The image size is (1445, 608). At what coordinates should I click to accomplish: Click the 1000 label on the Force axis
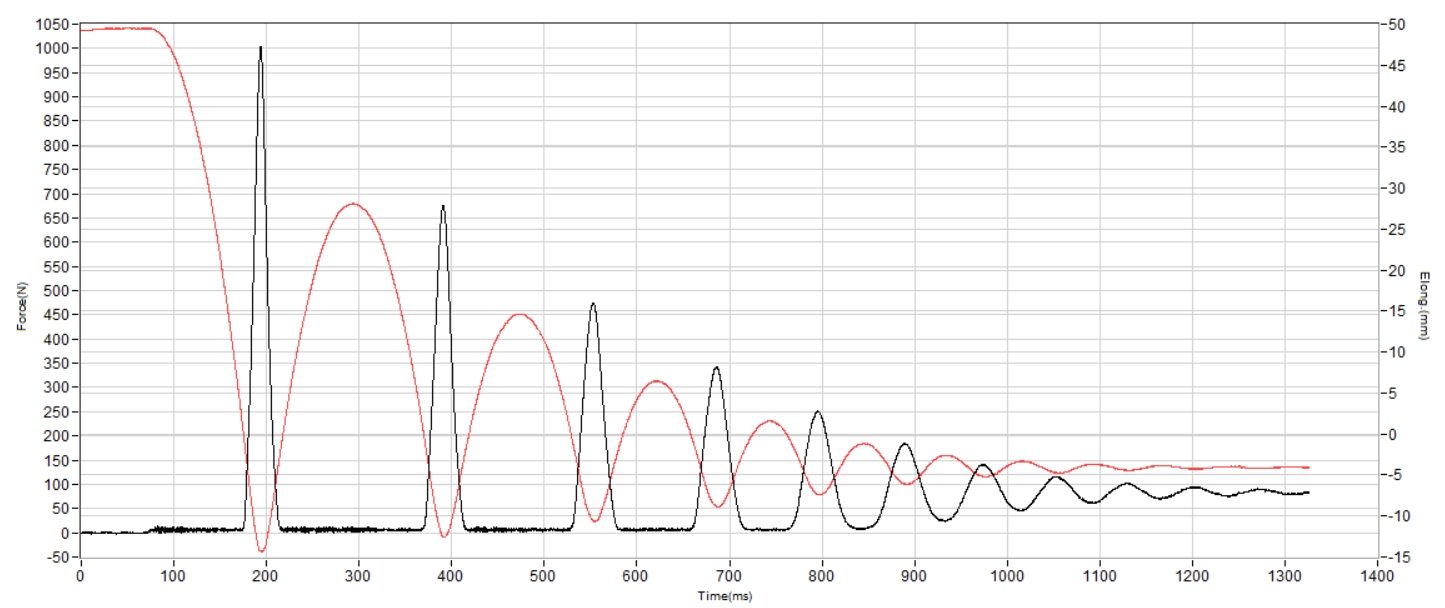tap(53, 48)
